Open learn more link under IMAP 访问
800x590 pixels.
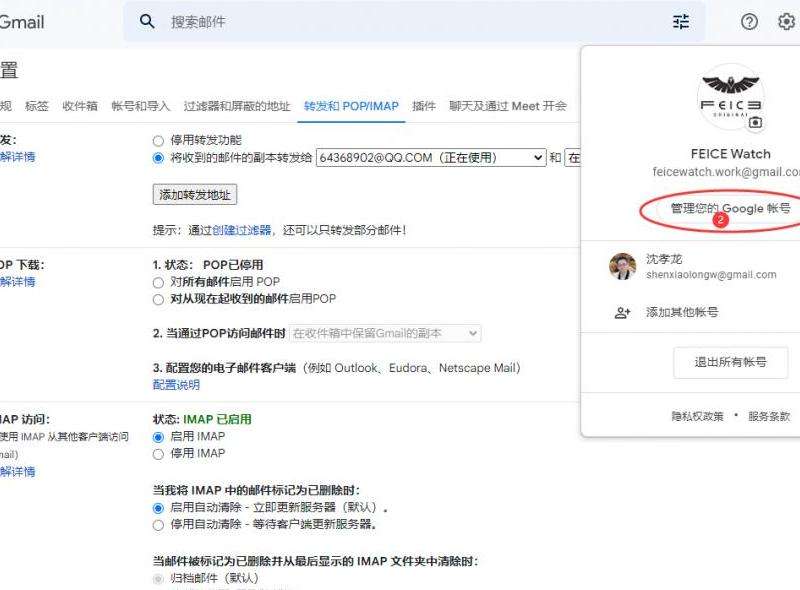coord(18,472)
